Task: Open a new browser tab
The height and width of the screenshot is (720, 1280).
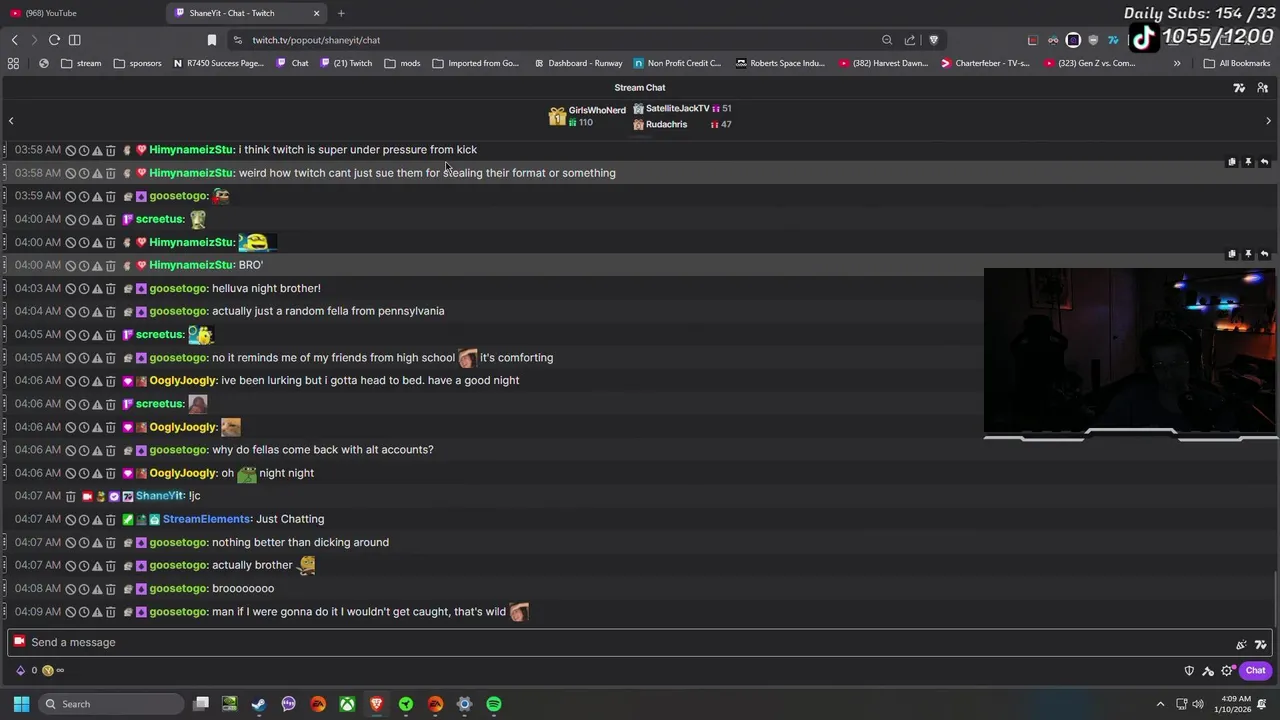Action: pyautogui.click(x=341, y=13)
